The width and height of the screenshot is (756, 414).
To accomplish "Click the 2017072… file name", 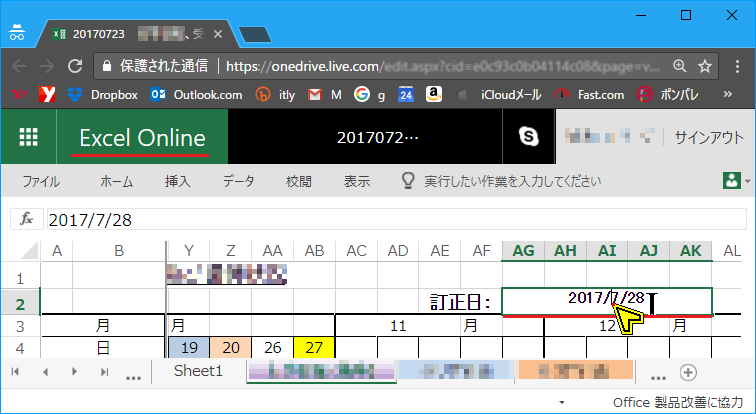I will click(x=378, y=137).
